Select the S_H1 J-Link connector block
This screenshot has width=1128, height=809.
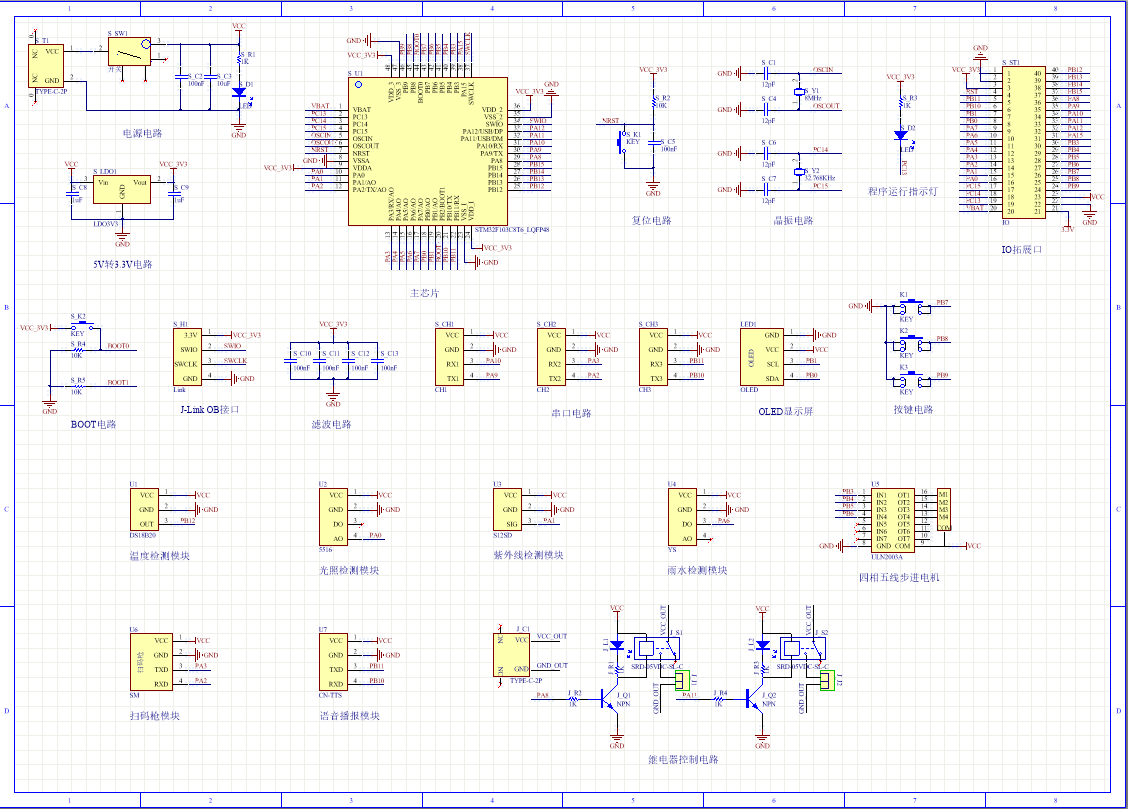[187, 357]
